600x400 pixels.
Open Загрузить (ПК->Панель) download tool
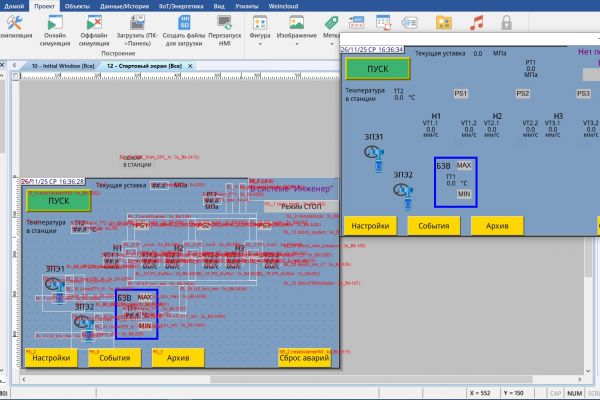137,31
